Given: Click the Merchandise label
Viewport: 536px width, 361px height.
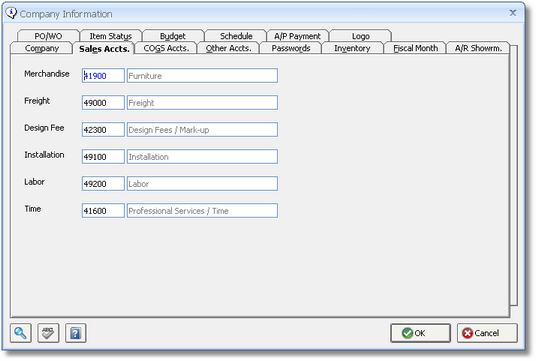Looking at the screenshot, I should [x=46, y=74].
